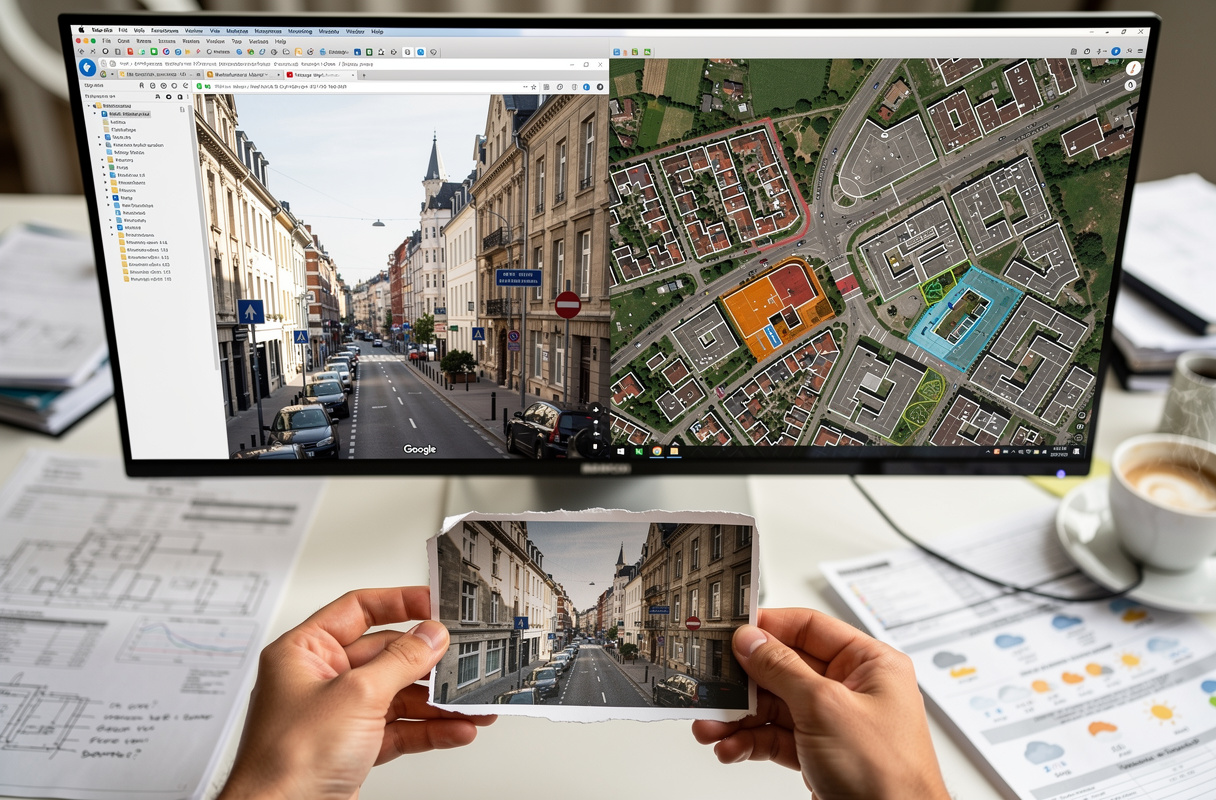The width and height of the screenshot is (1216, 800).
Task: Click the green security icon in address bar
Action: [x=199, y=87]
